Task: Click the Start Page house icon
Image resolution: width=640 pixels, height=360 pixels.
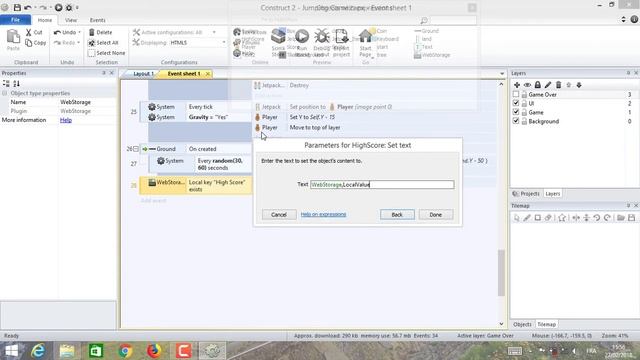Action: [366, 37]
